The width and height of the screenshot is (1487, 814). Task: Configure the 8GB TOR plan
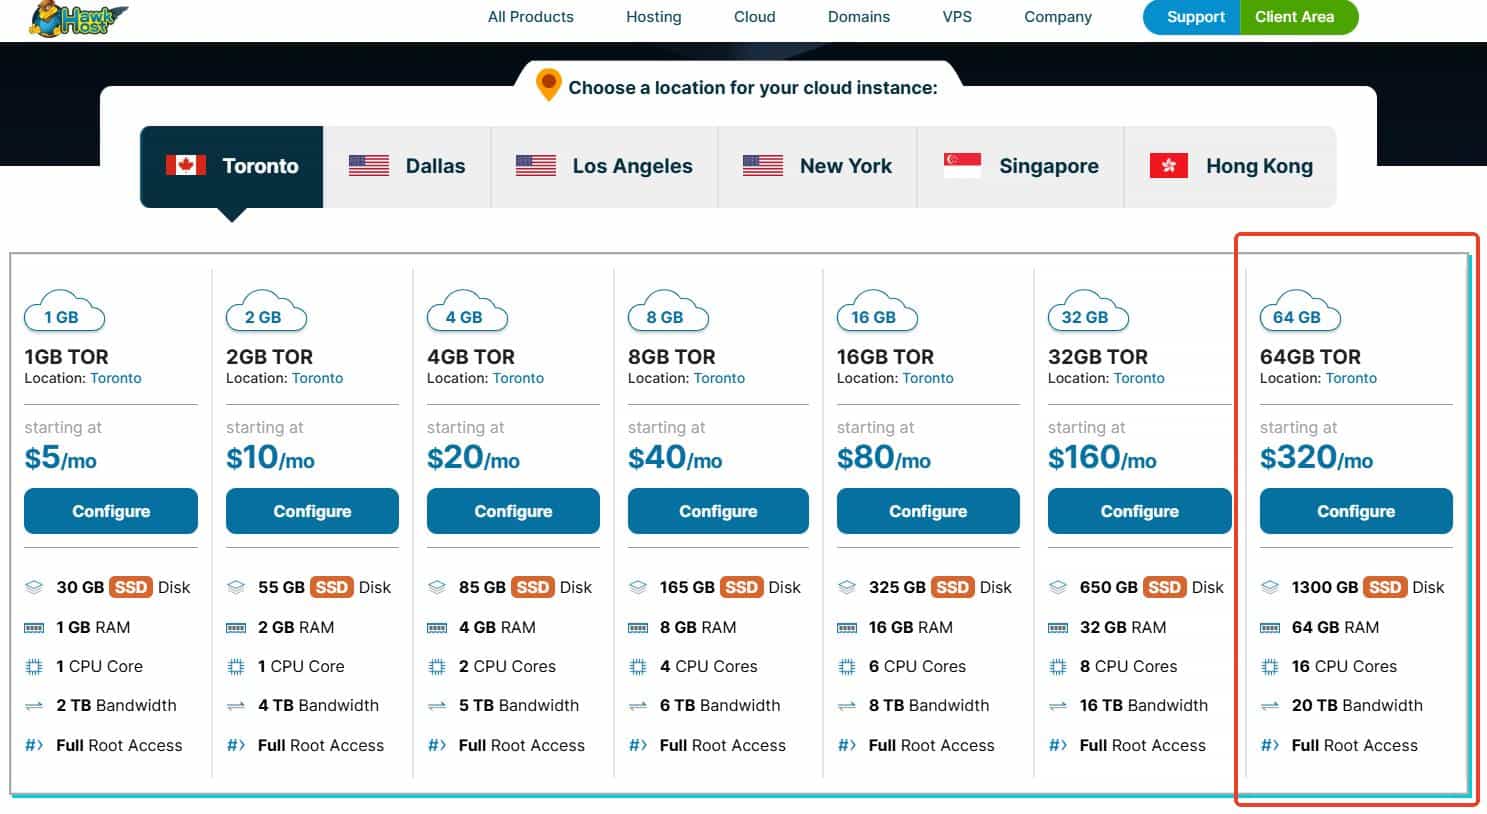(718, 511)
